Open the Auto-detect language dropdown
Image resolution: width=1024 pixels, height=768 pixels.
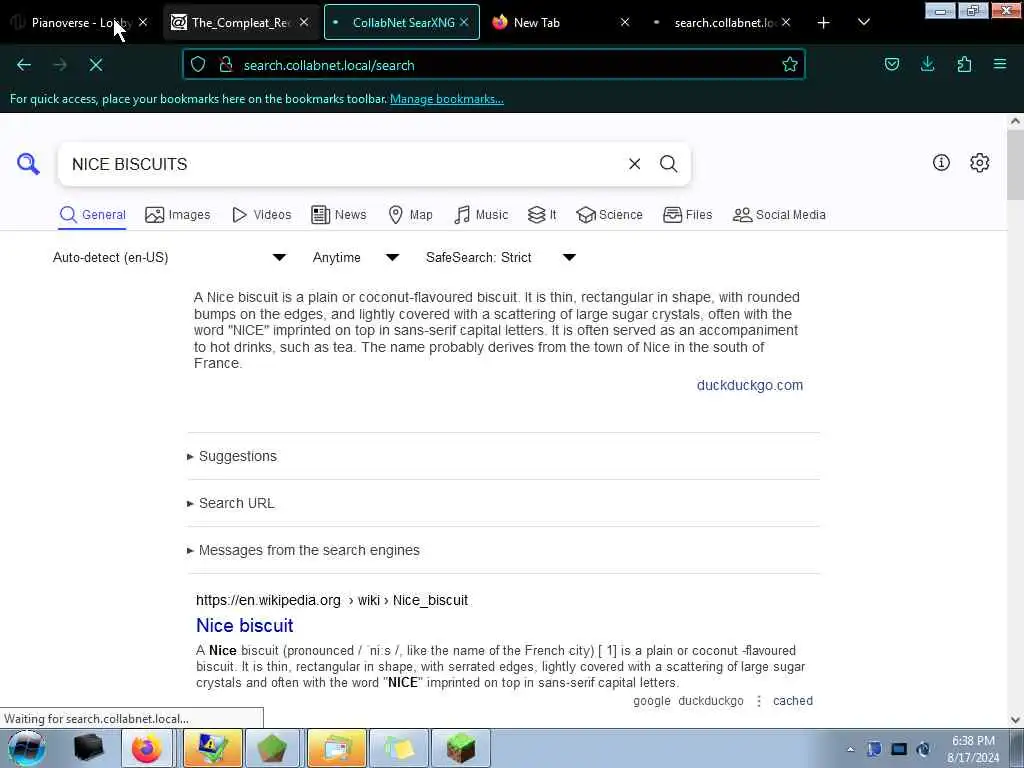click(x=169, y=257)
